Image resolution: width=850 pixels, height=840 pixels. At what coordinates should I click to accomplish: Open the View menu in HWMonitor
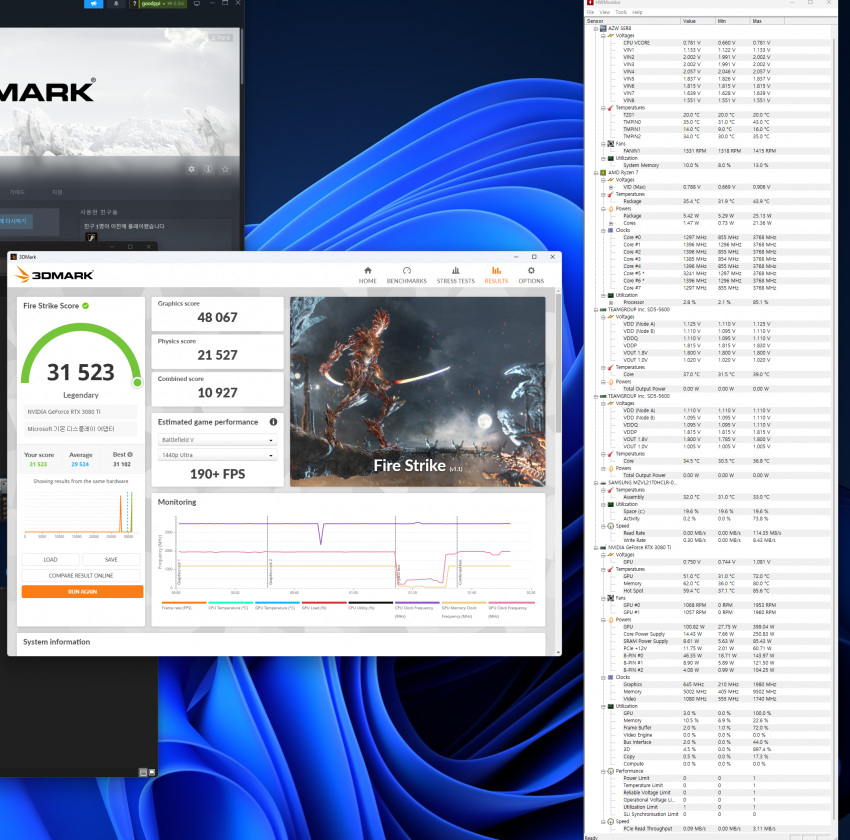(x=604, y=12)
